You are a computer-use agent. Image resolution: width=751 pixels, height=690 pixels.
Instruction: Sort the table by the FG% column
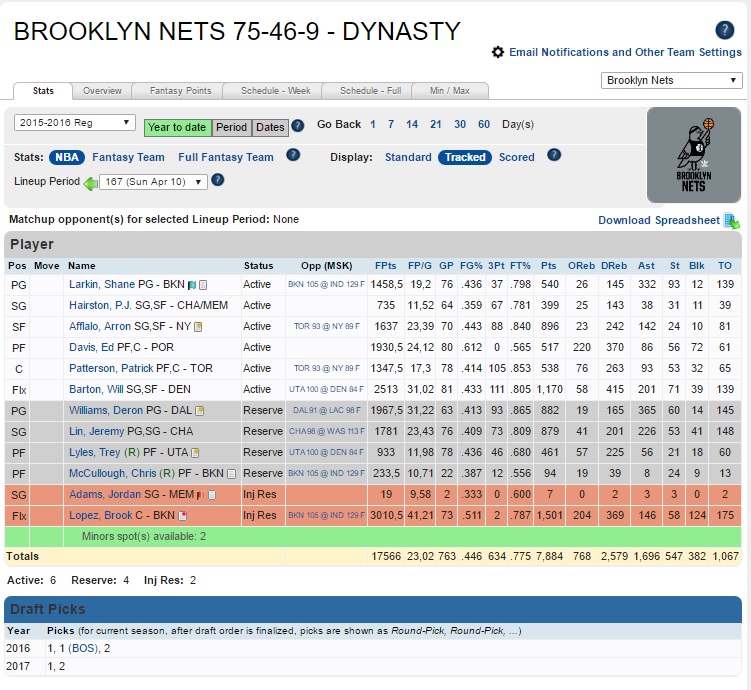tap(472, 266)
